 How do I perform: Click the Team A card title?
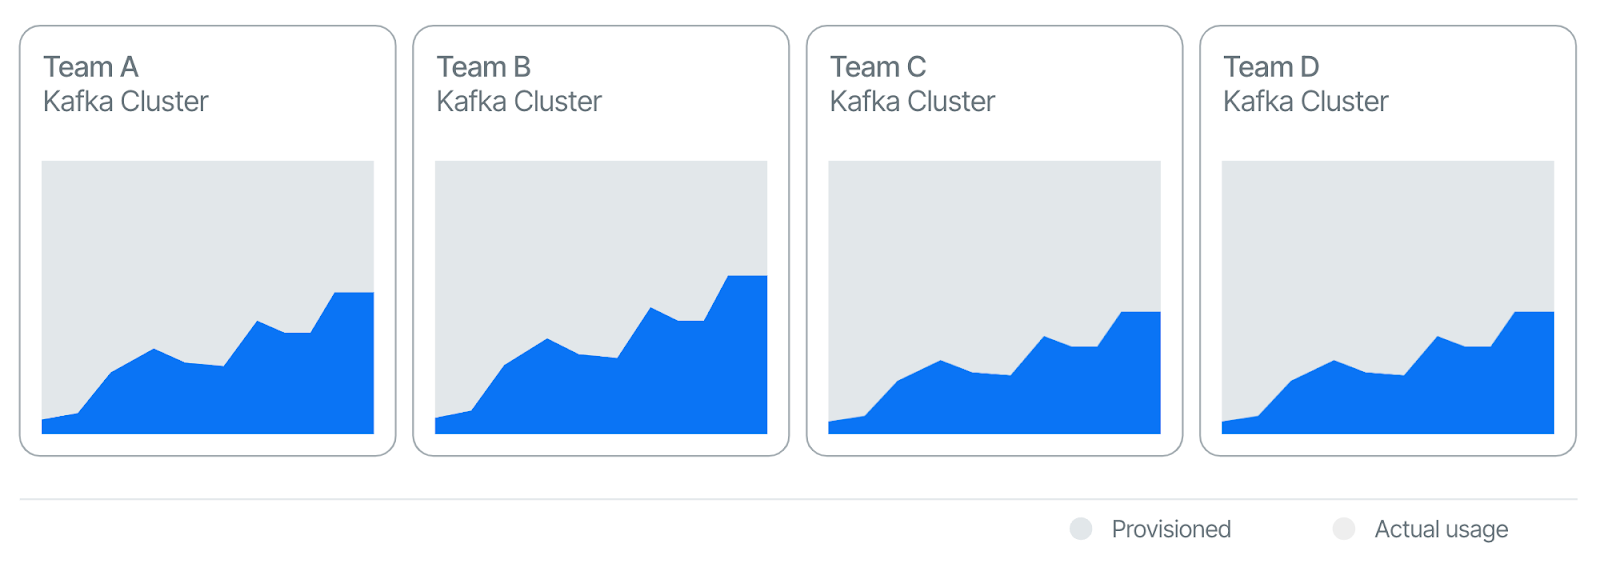(x=91, y=67)
